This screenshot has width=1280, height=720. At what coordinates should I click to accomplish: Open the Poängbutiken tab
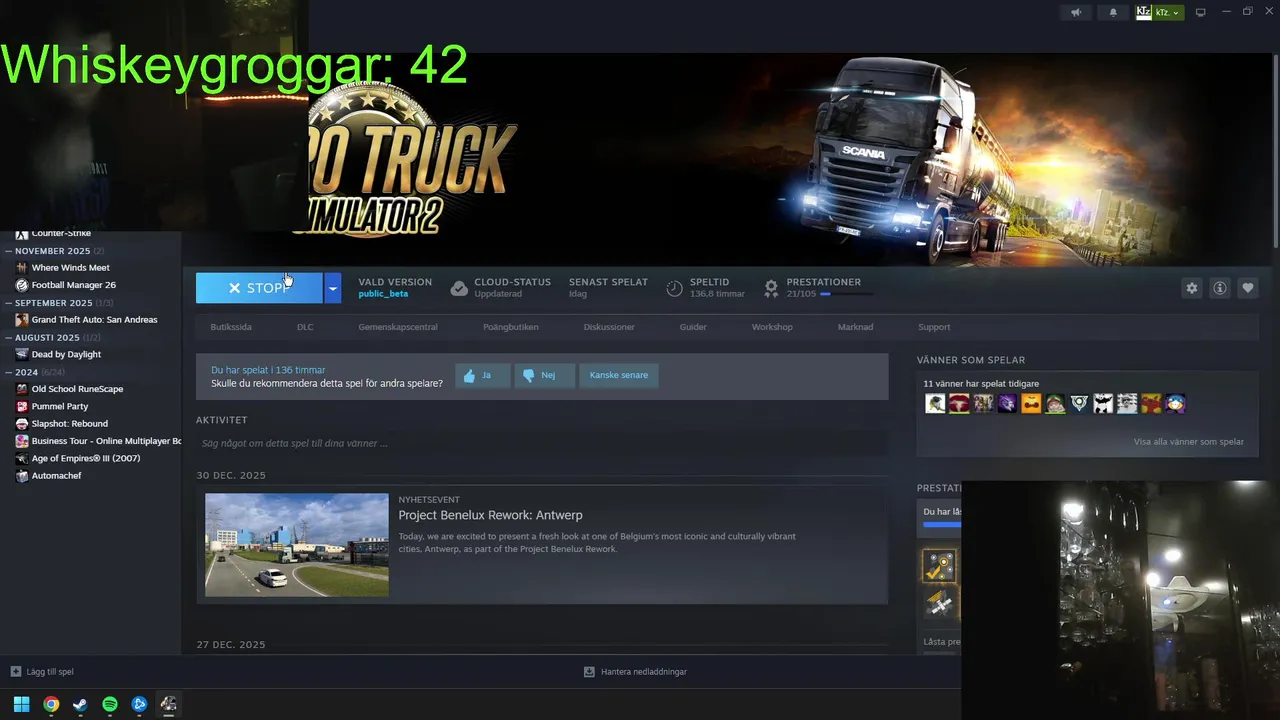[x=511, y=327]
